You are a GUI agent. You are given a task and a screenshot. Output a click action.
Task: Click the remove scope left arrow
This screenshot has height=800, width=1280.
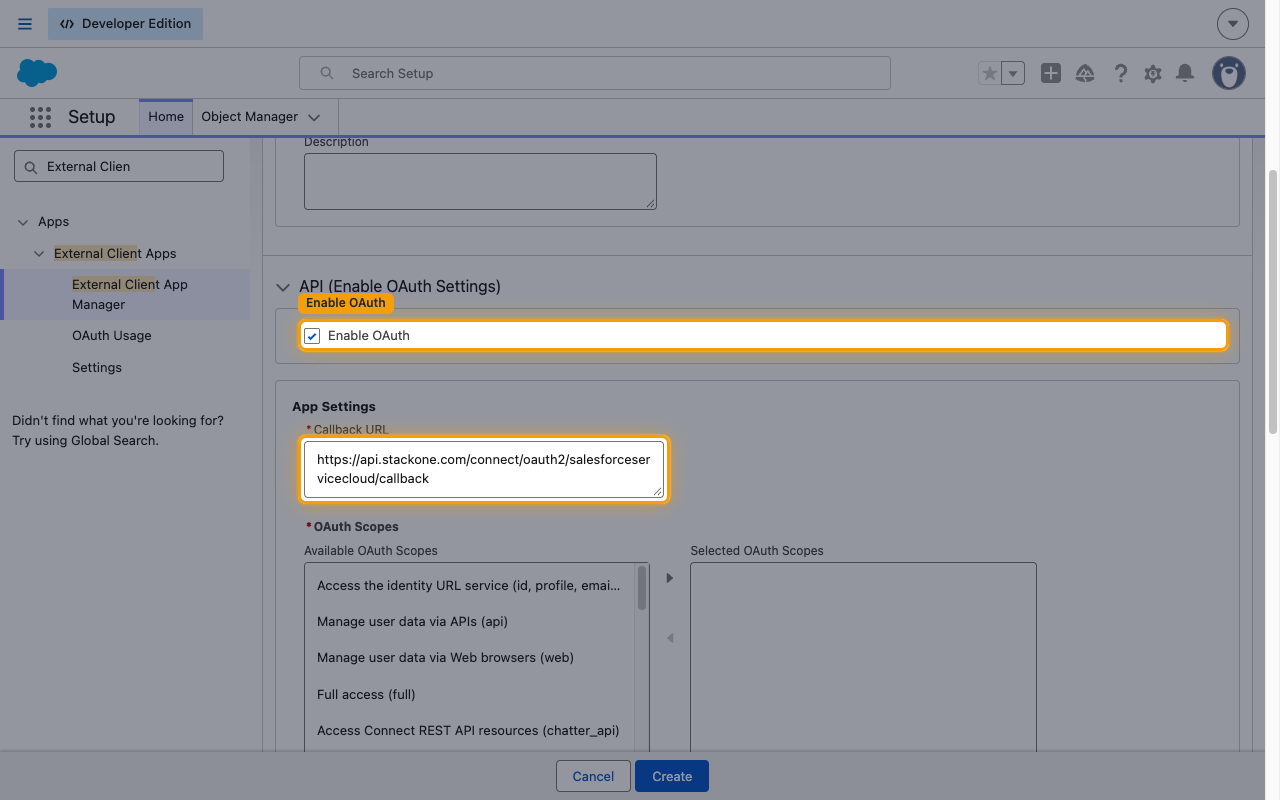[670, 638]
